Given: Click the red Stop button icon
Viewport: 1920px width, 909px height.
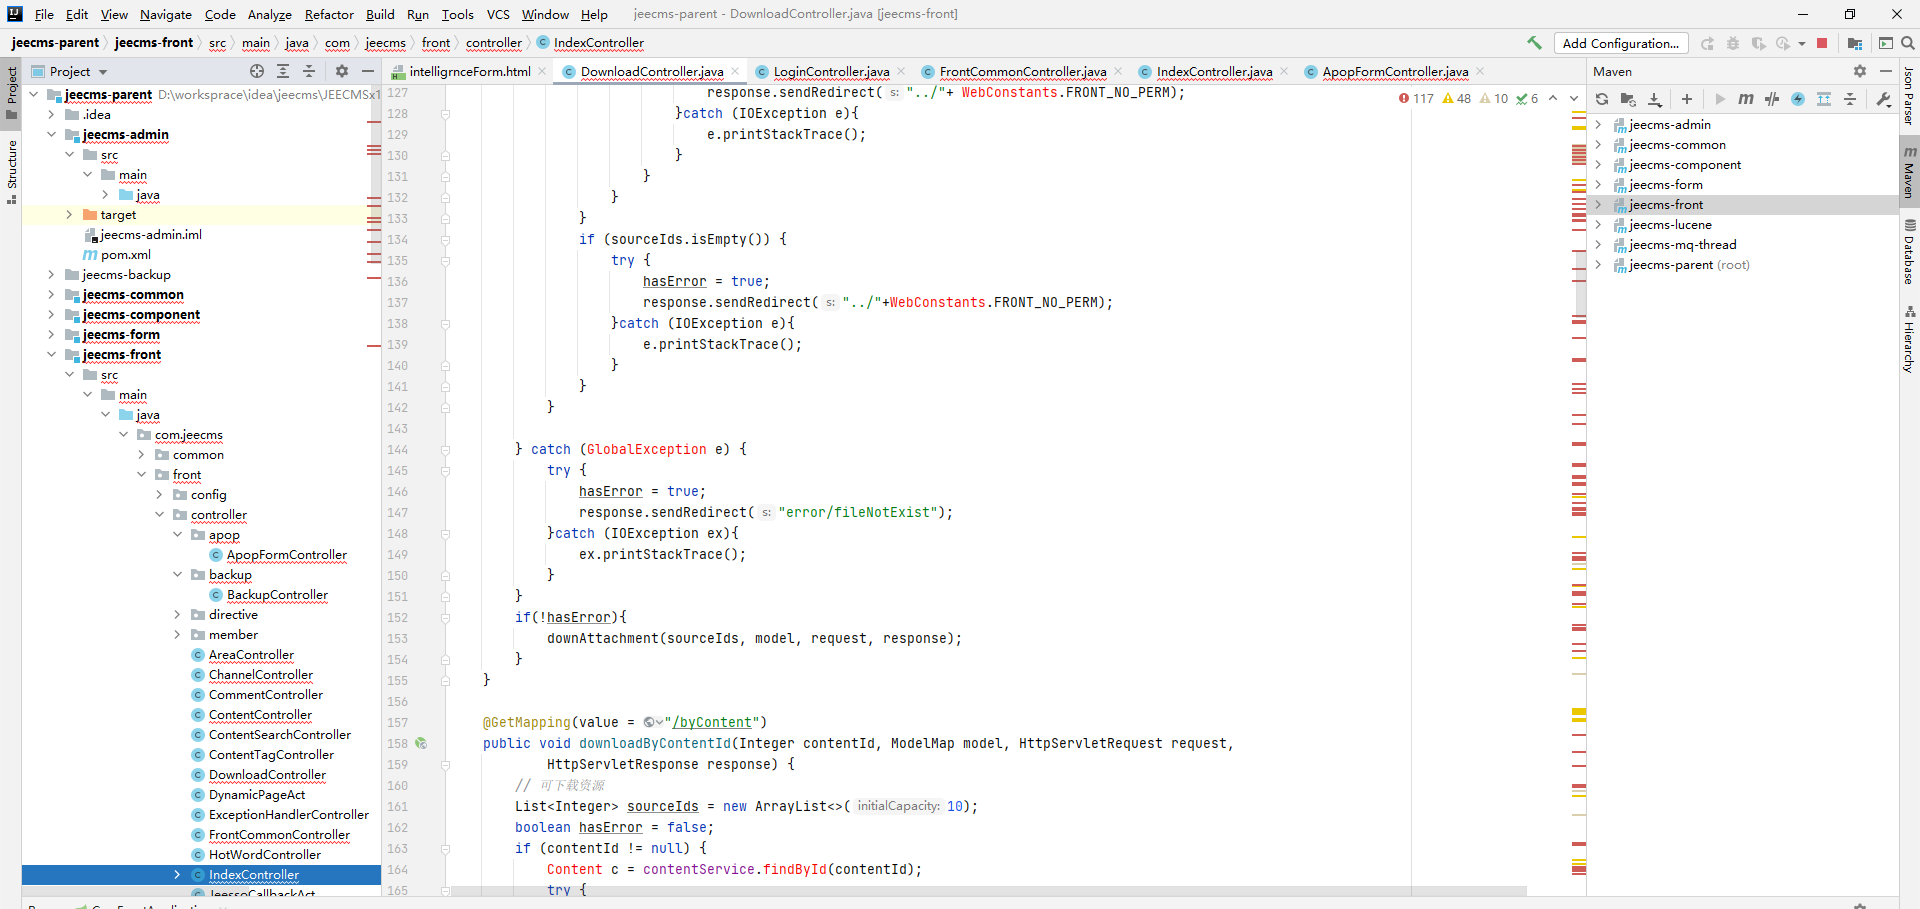Looking at the screenshot, I should point(1822,43).
